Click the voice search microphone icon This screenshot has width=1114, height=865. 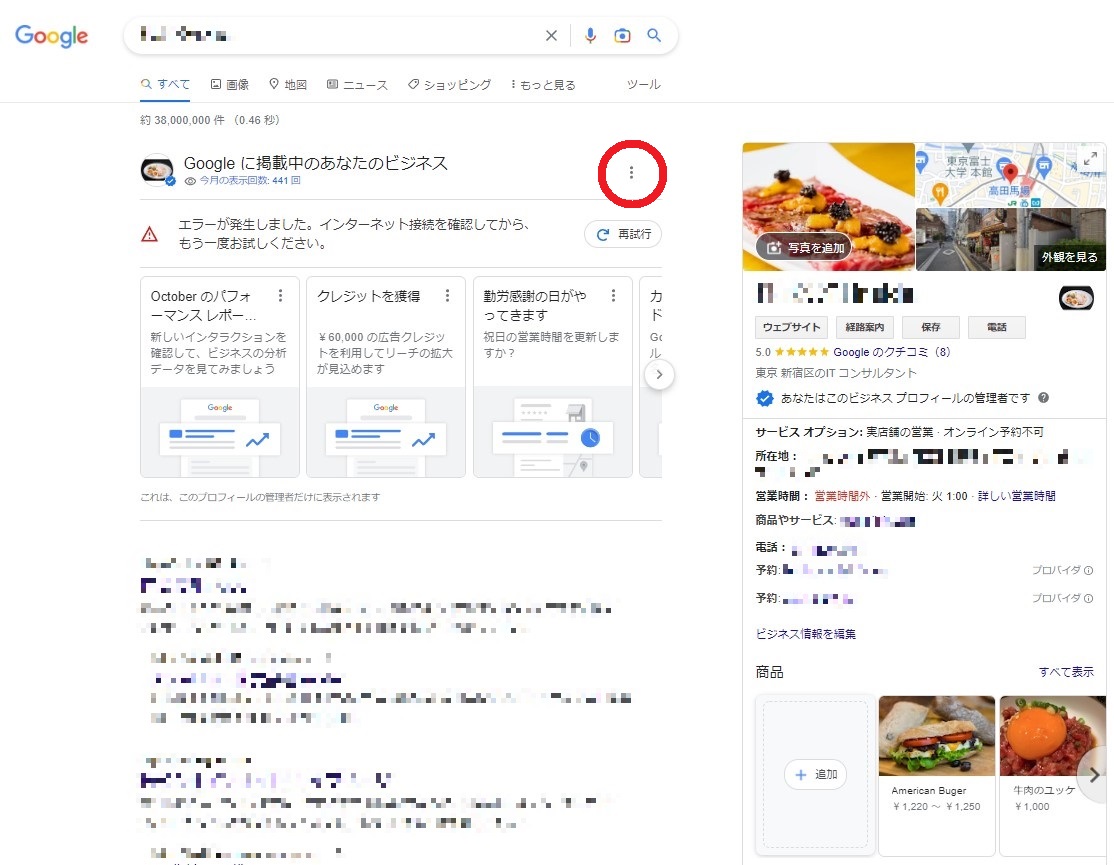pos(590,36)
